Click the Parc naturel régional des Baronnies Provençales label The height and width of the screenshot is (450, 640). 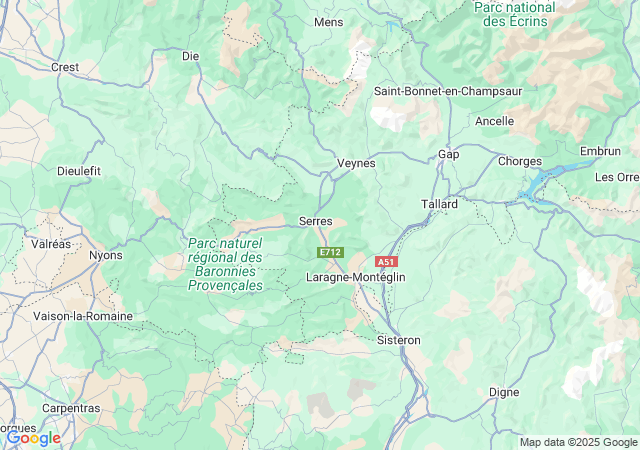pos(225,264)
